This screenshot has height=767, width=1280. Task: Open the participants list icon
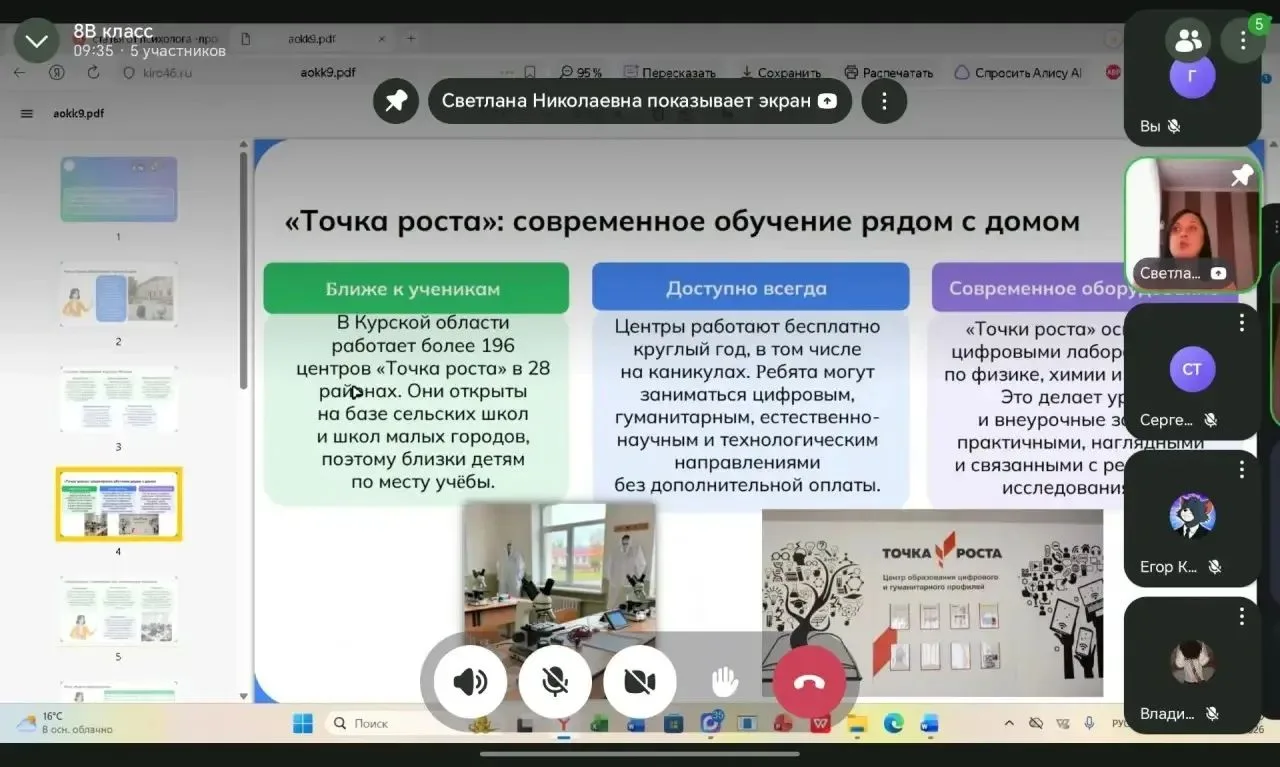[x=1188, y=40]
